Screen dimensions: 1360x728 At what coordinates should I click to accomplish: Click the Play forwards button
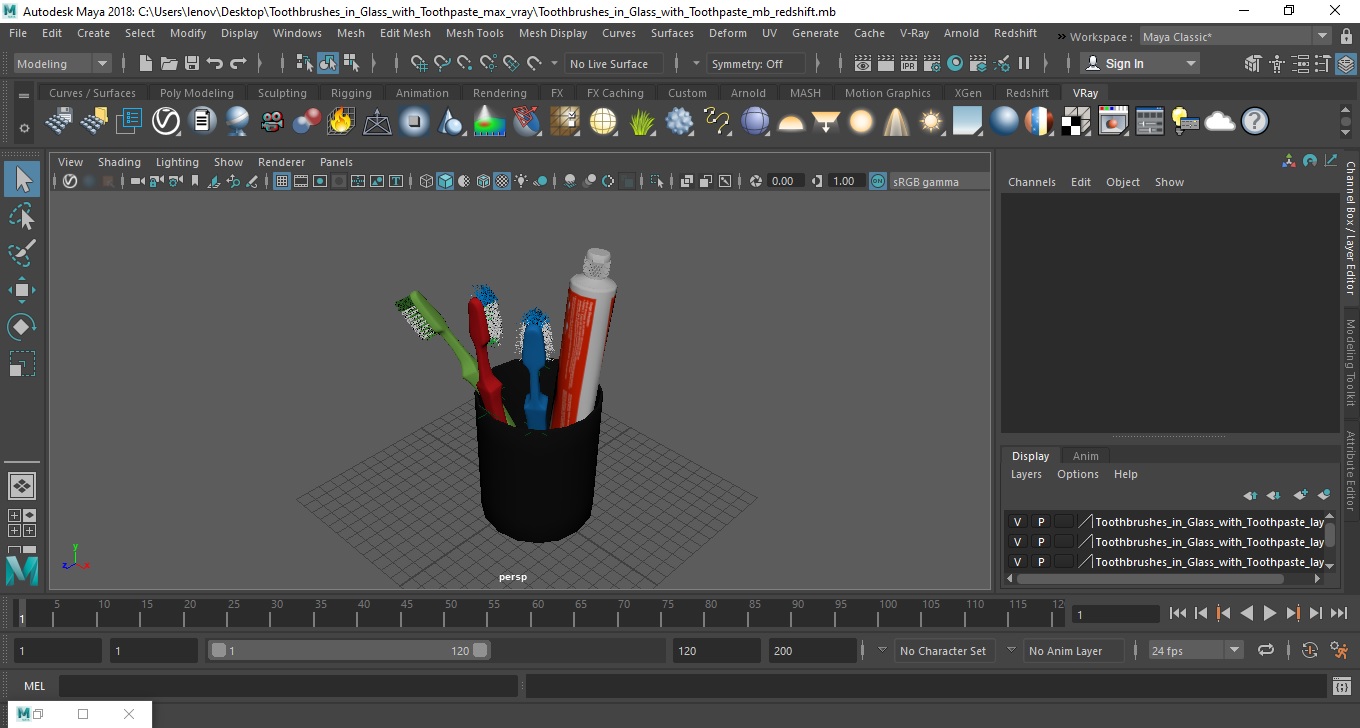point(1269,613)
